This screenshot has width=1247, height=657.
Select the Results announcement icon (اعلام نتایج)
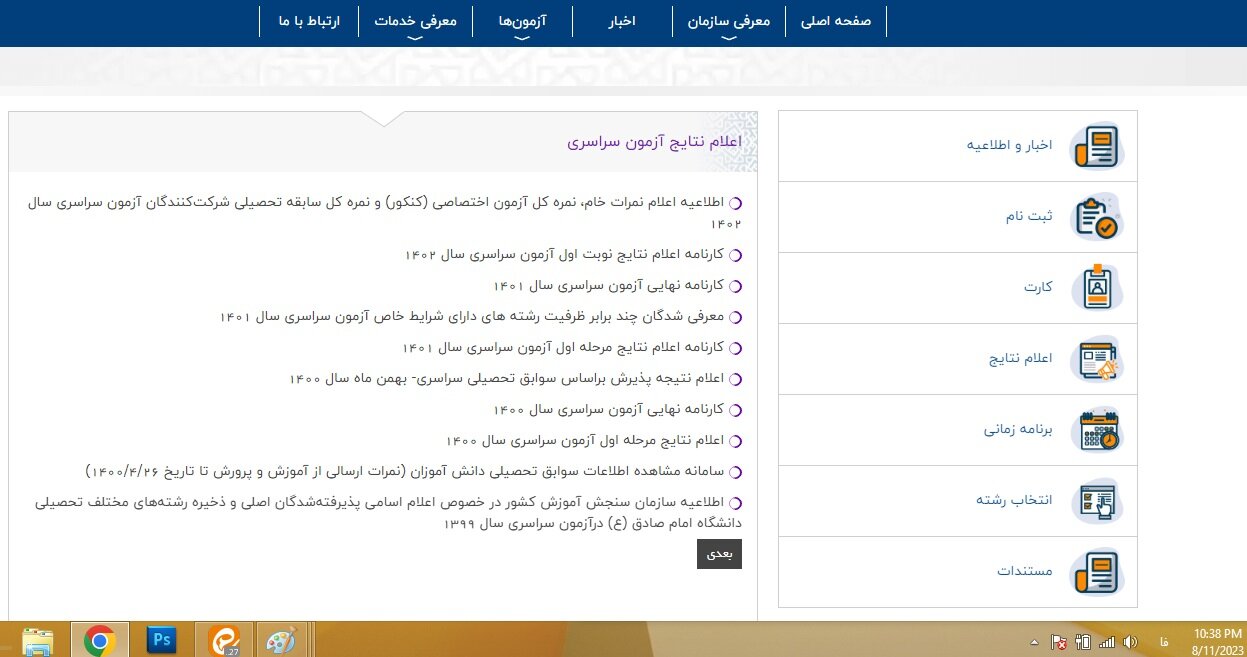pos(1097,360)
